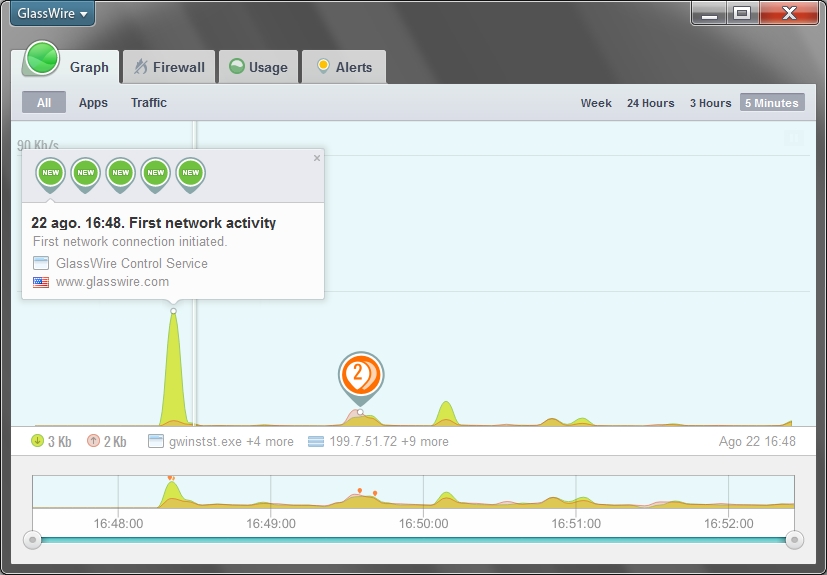This screenshot has width=827, height=575.
Task: Open the GlassWire dropdown menu
Action: (52, 13)
